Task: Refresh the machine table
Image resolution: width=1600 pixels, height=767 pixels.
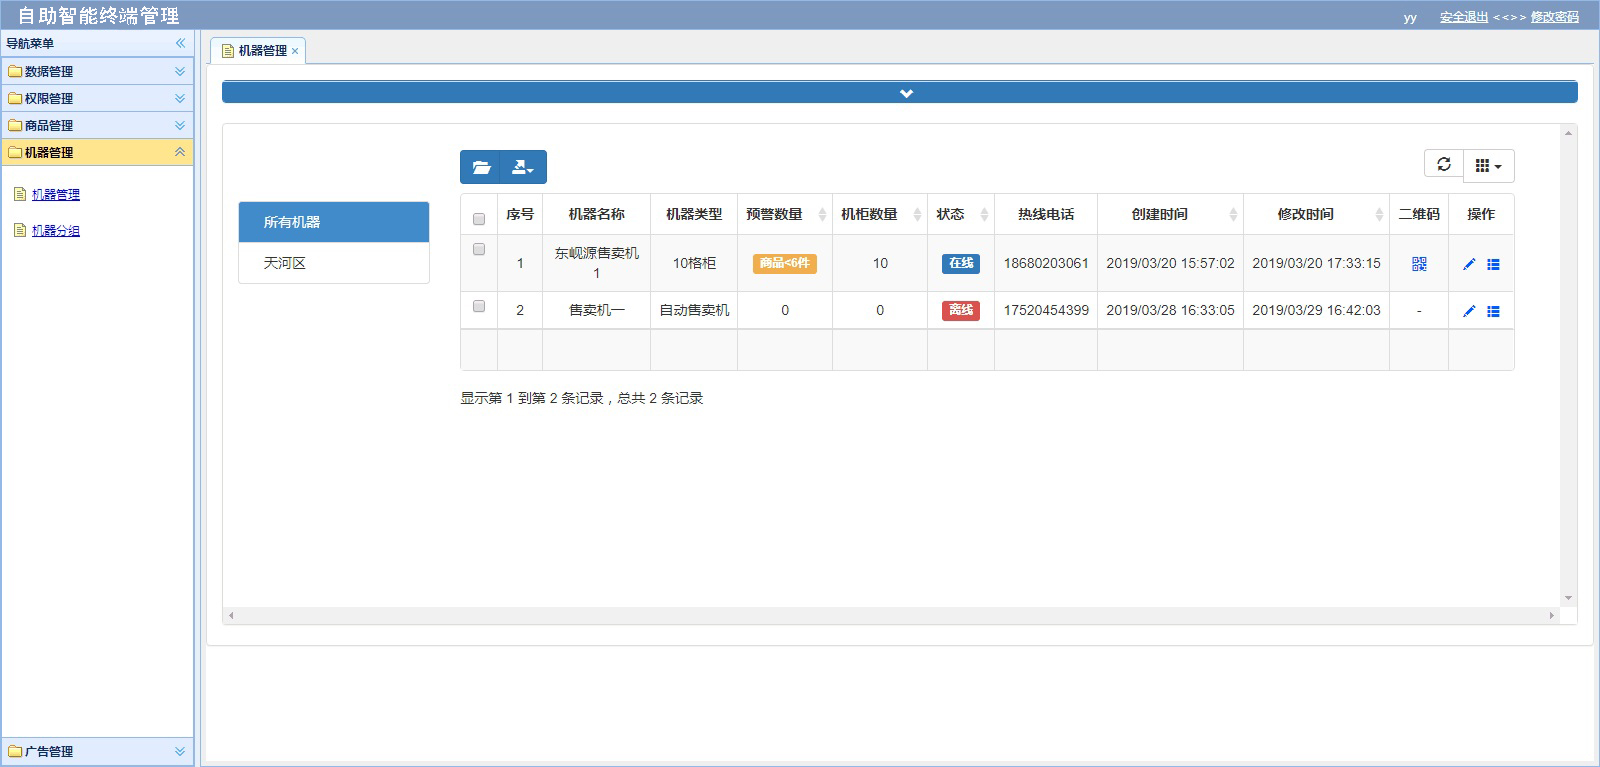Action: click(1444, 165)
